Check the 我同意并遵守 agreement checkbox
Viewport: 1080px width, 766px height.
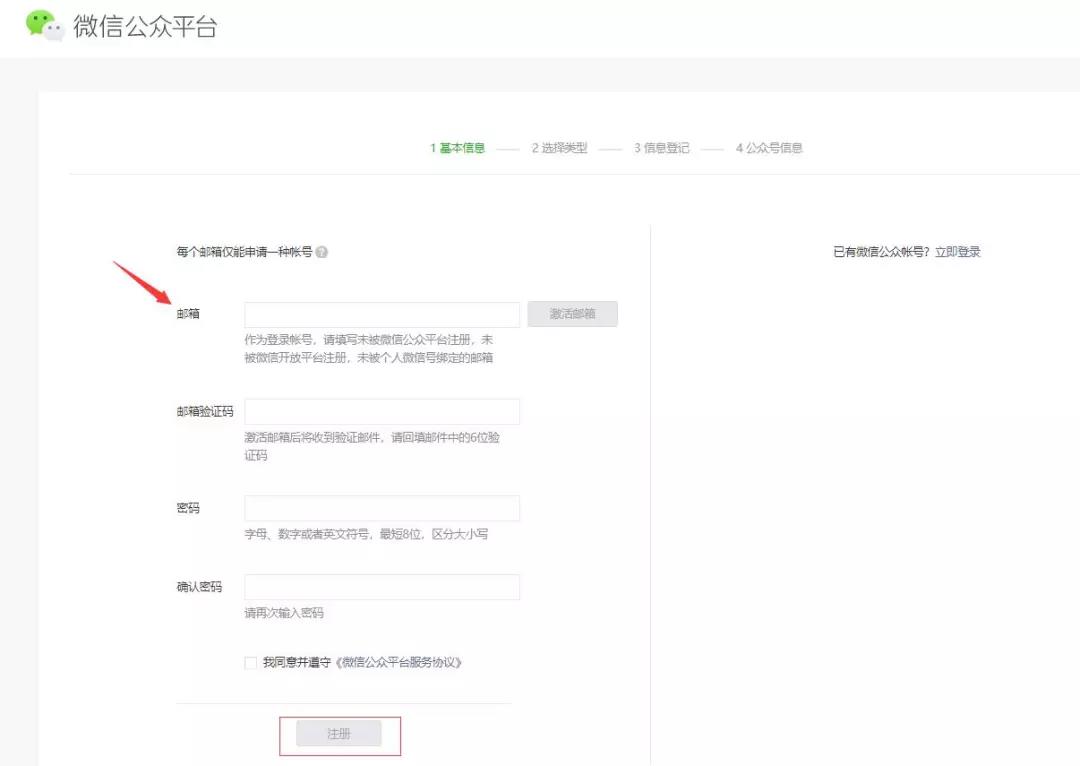pyautogui.click(x=250, y=662)
